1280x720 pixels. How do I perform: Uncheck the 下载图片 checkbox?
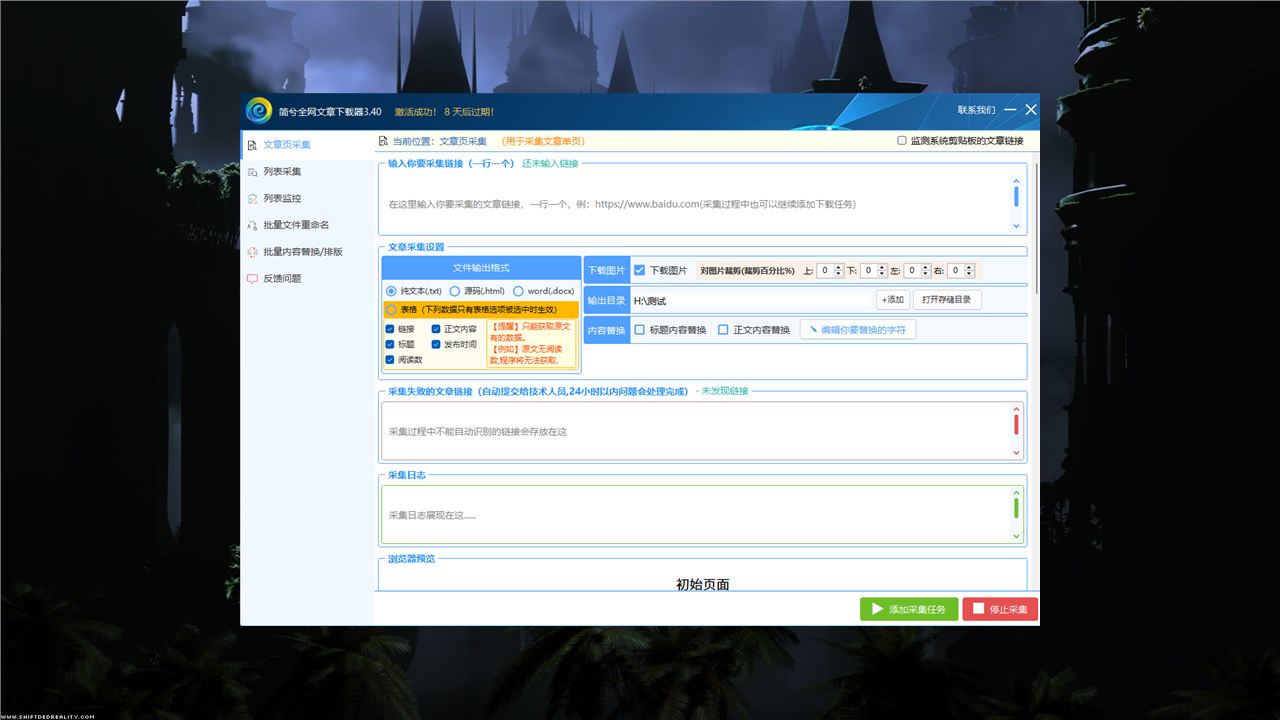click(x=640, y=270)
